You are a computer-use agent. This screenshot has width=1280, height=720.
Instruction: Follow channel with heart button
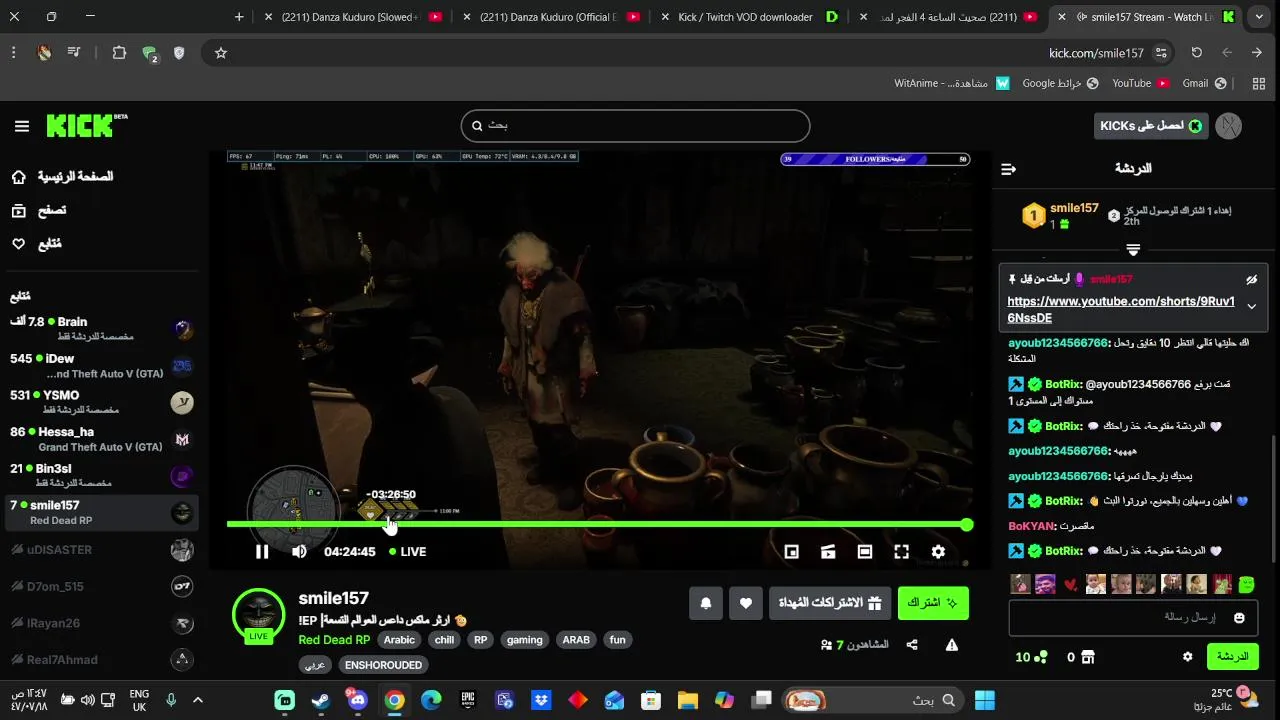[x=746, y=603]
